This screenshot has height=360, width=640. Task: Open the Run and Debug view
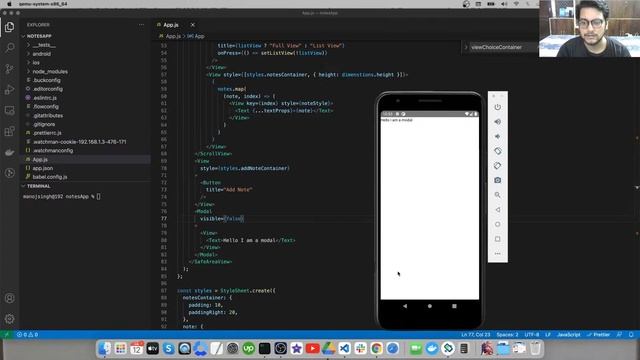(9, 89)
